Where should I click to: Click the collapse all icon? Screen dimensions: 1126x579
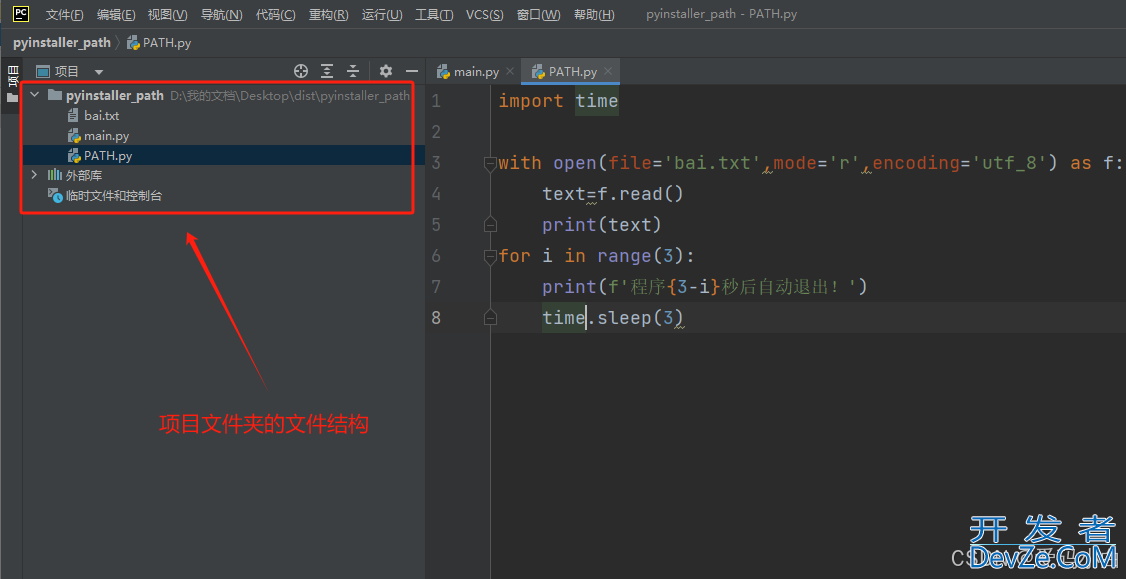(x=353, y=71)
